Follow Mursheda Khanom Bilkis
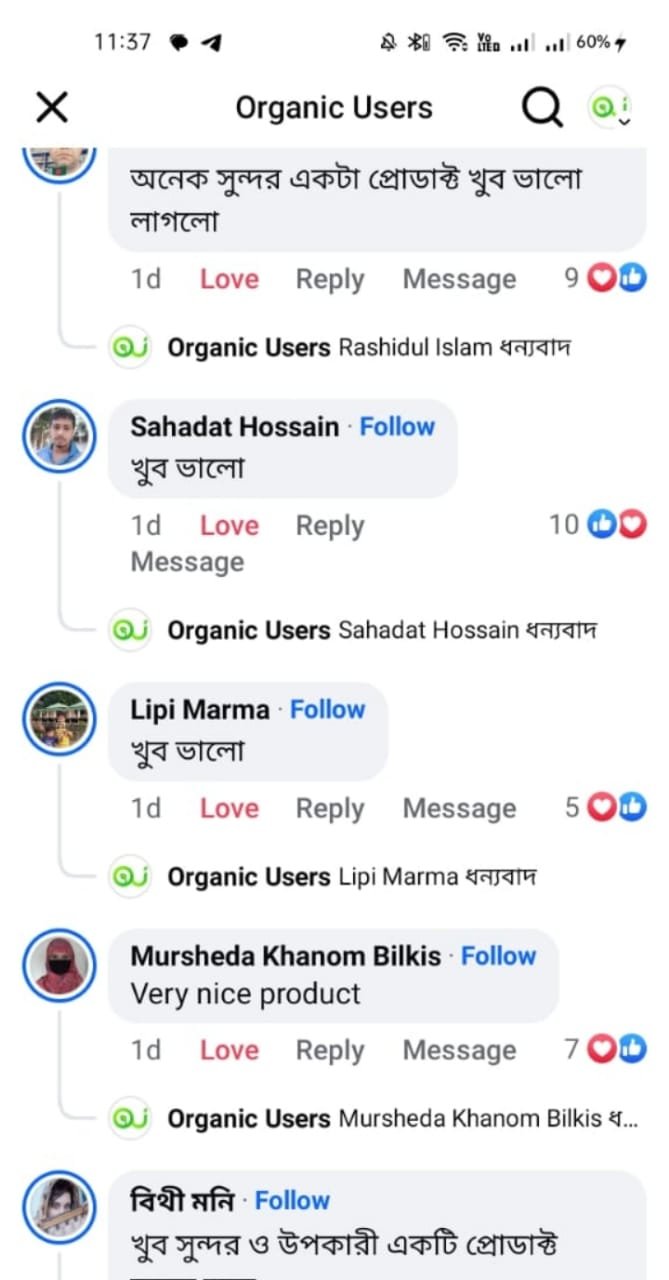Image resolution: width=669 pixels, height=1280 pixels. [498, 956]
